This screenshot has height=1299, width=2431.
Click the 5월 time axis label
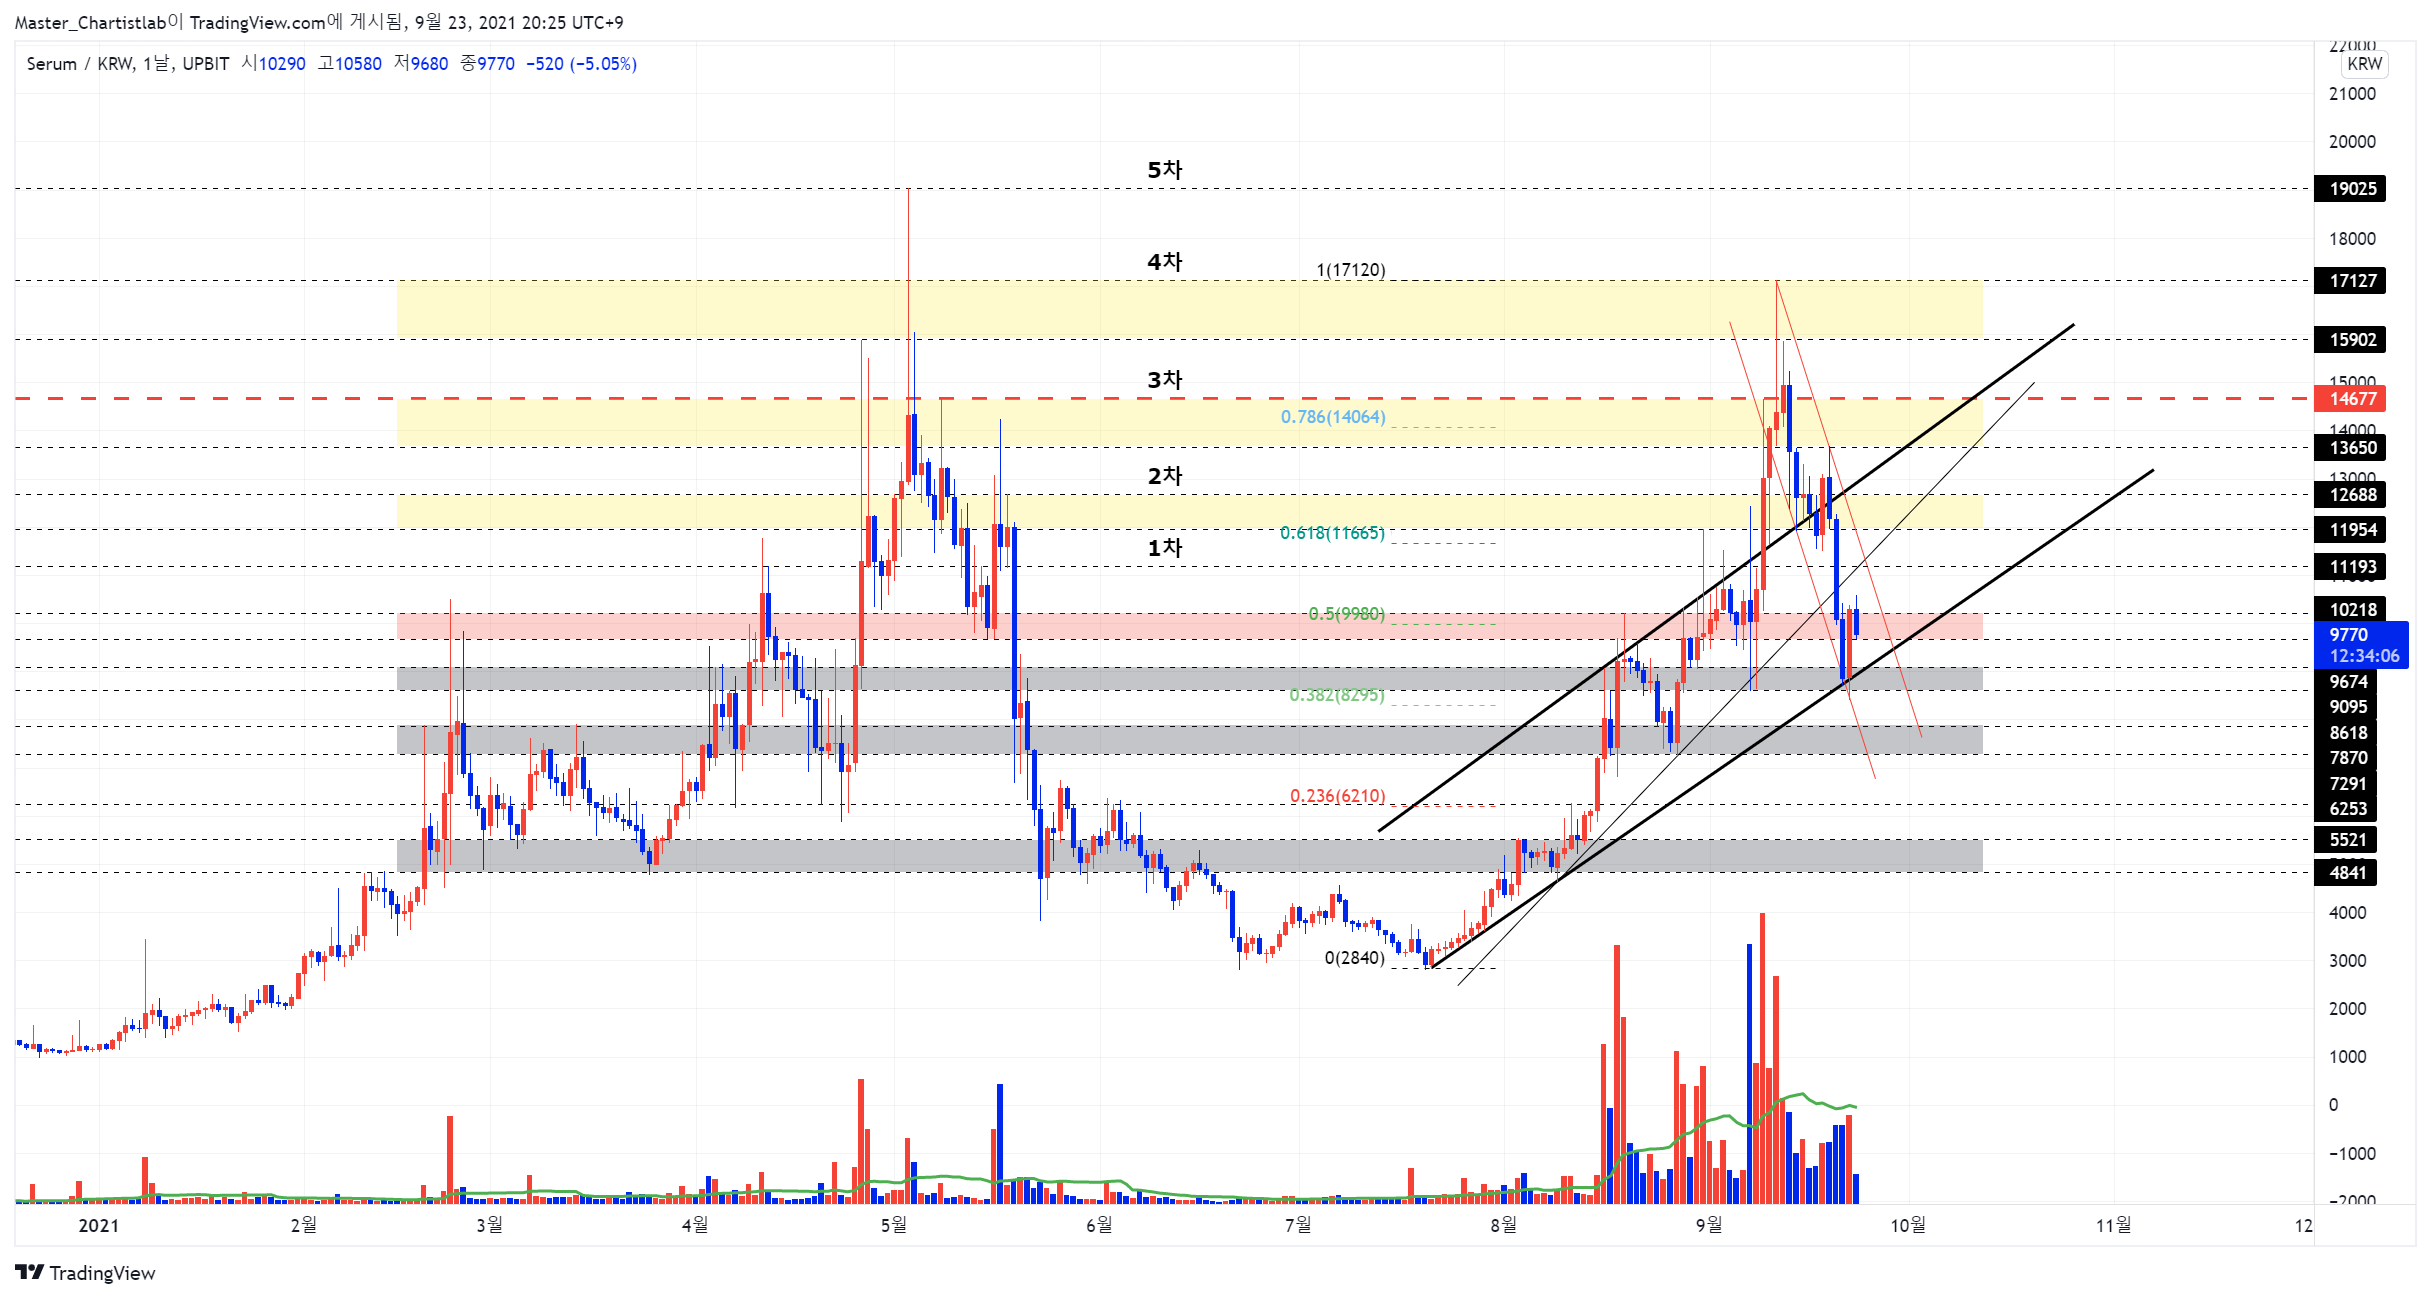tap(894, 1225)
